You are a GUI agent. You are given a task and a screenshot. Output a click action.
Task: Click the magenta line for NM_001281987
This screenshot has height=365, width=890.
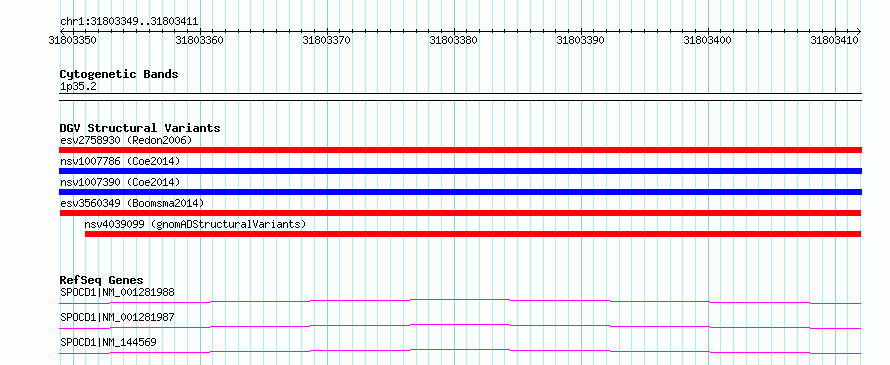tap(460, 326)
